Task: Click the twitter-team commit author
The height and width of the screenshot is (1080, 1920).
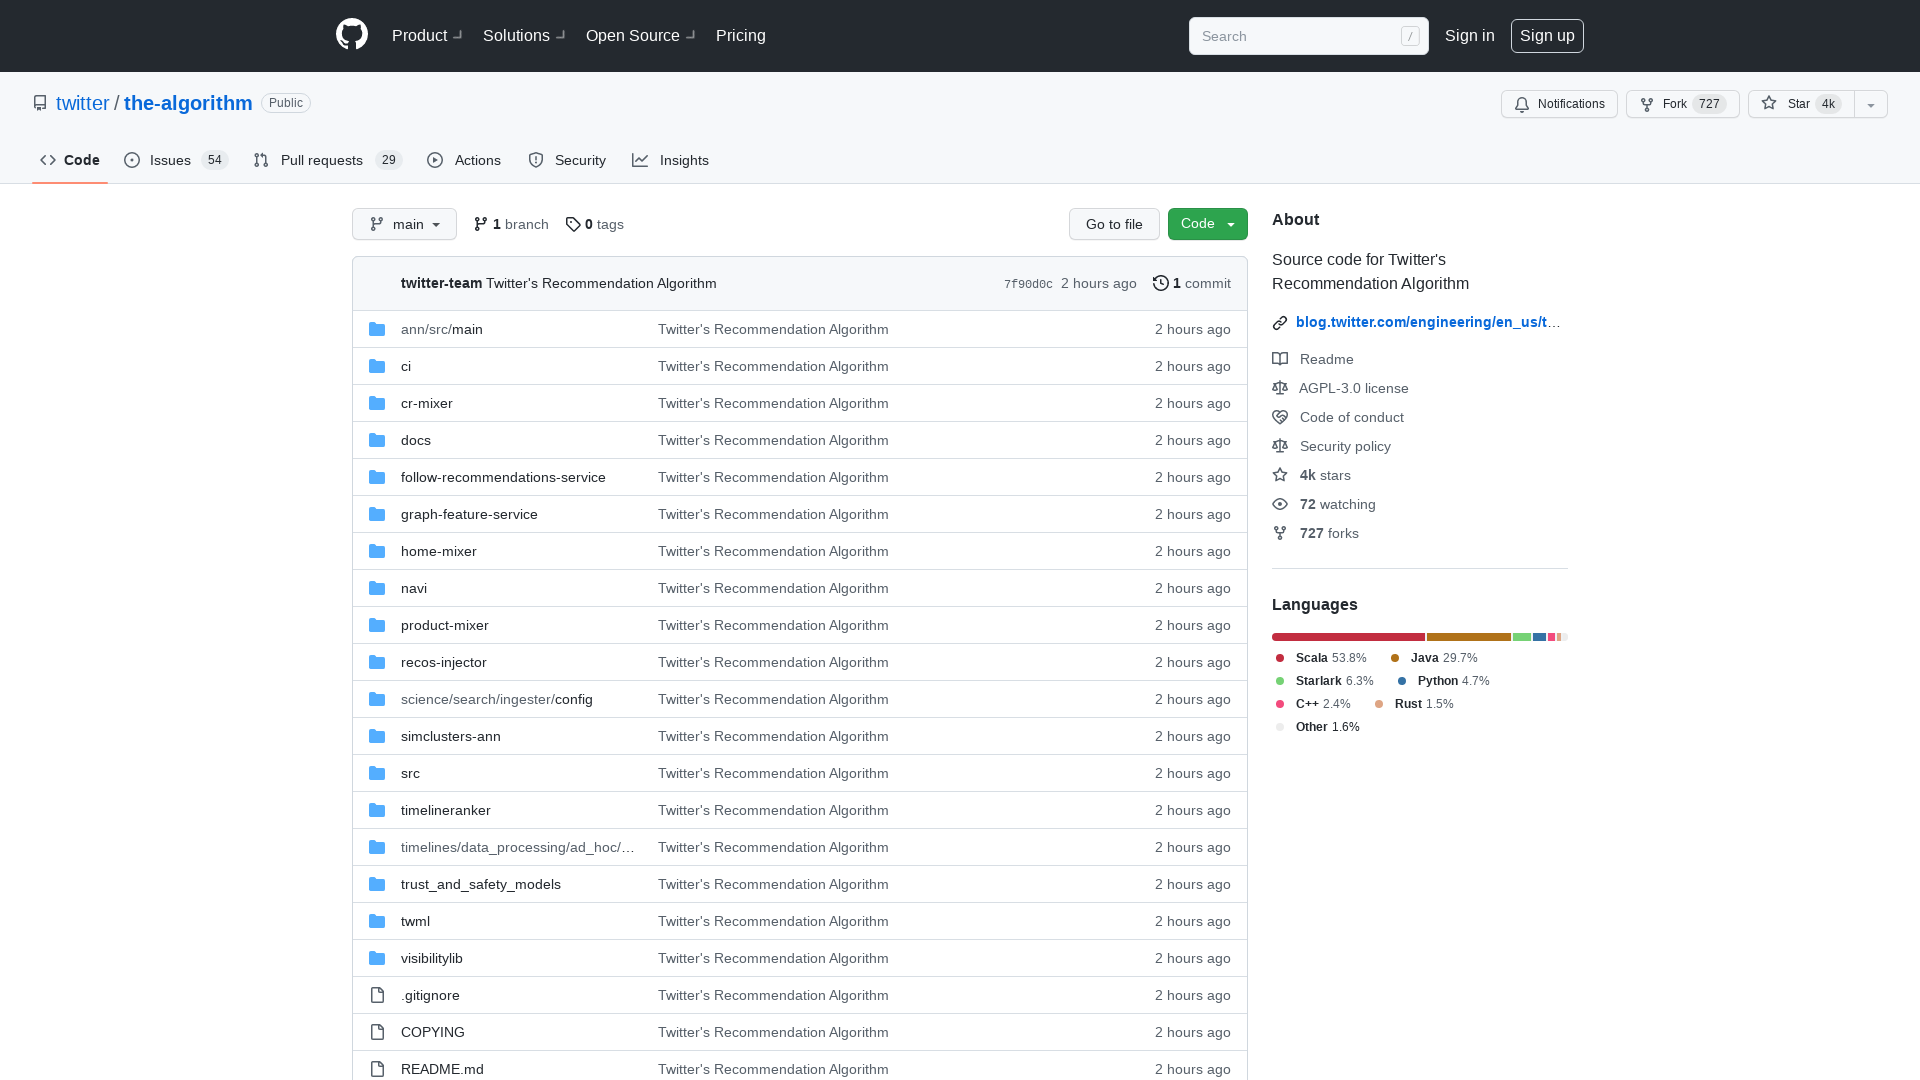Action: point(441,283)
